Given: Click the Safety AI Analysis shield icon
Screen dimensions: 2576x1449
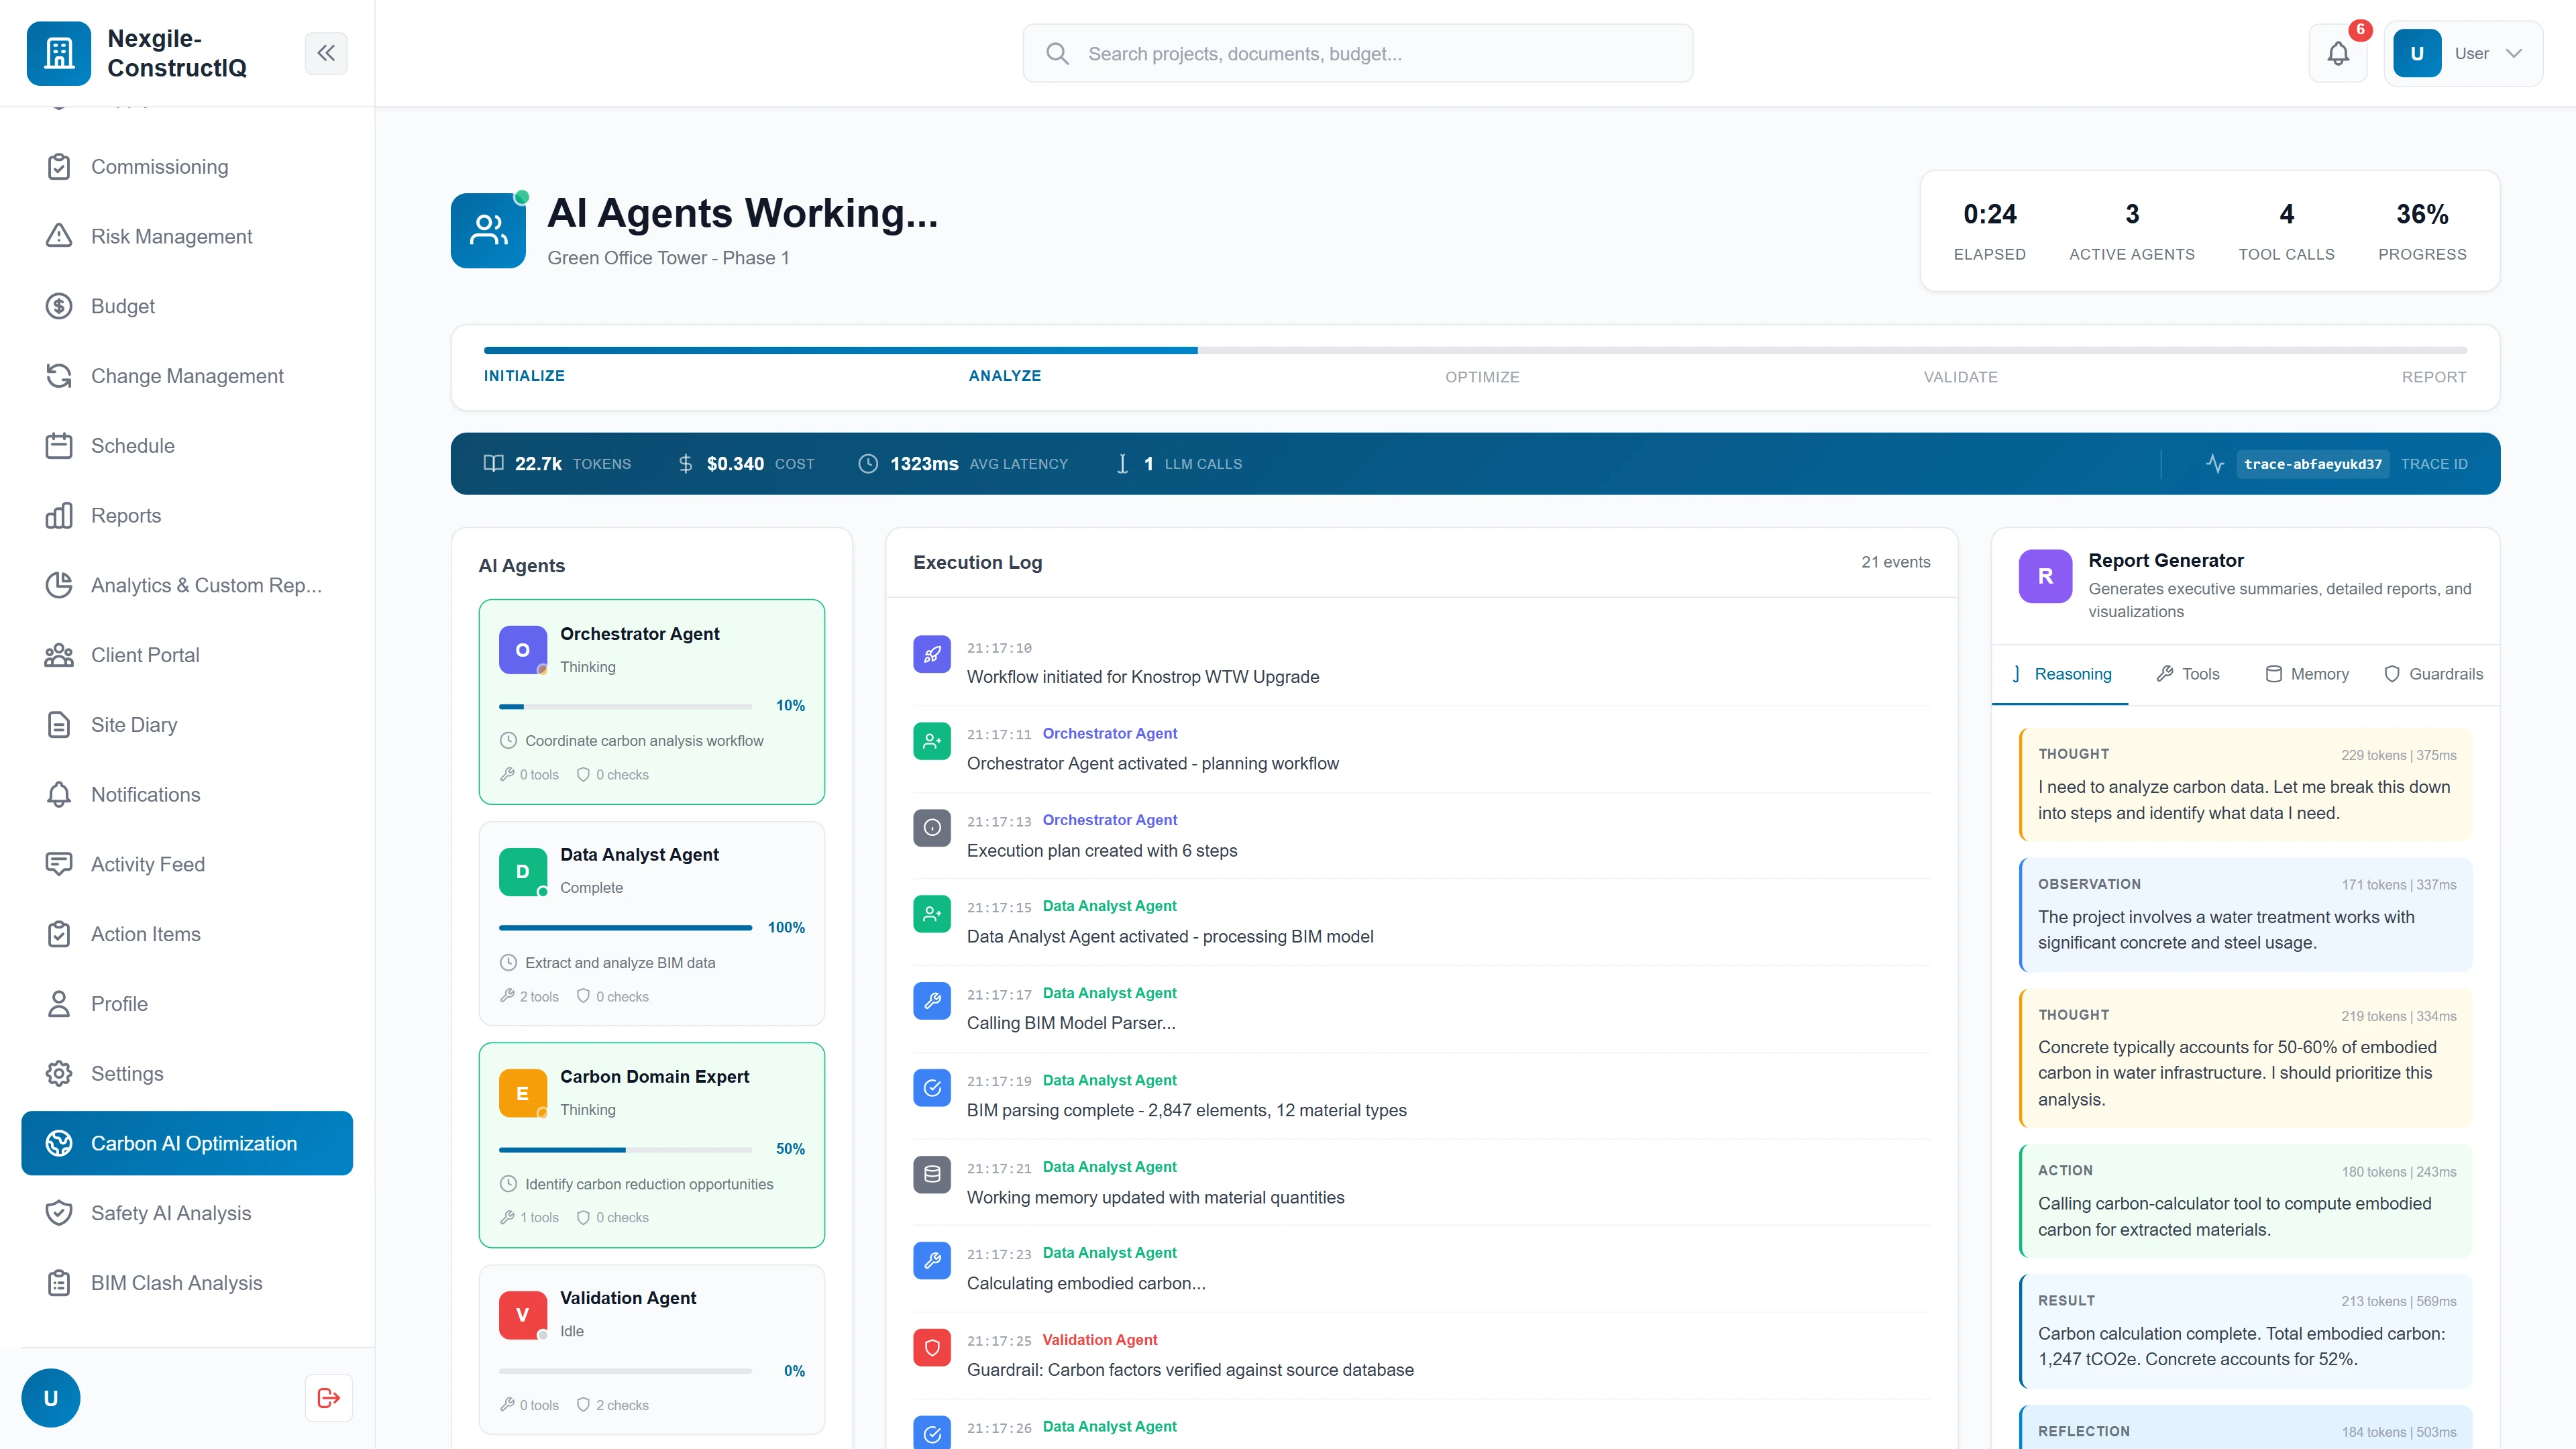Looking at the screenshot, I should click(59, 1212).
